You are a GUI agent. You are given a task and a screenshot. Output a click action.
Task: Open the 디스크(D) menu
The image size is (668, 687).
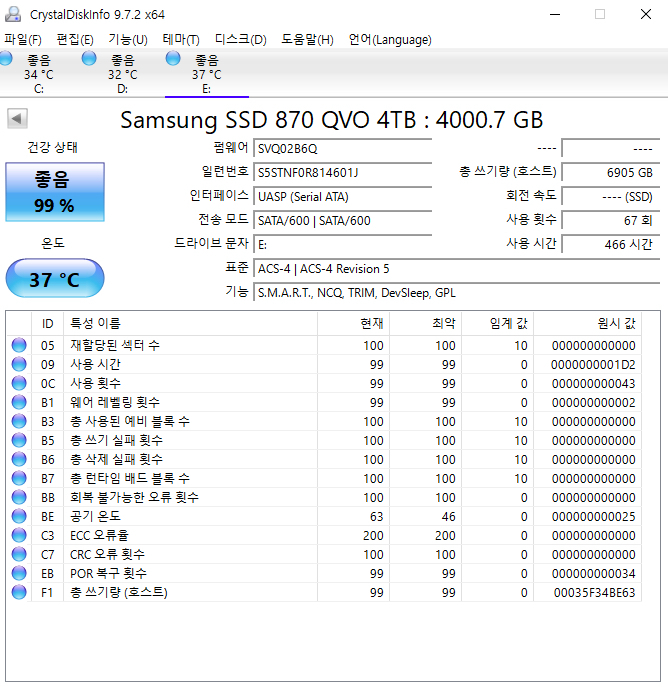(x=240, y=40)
